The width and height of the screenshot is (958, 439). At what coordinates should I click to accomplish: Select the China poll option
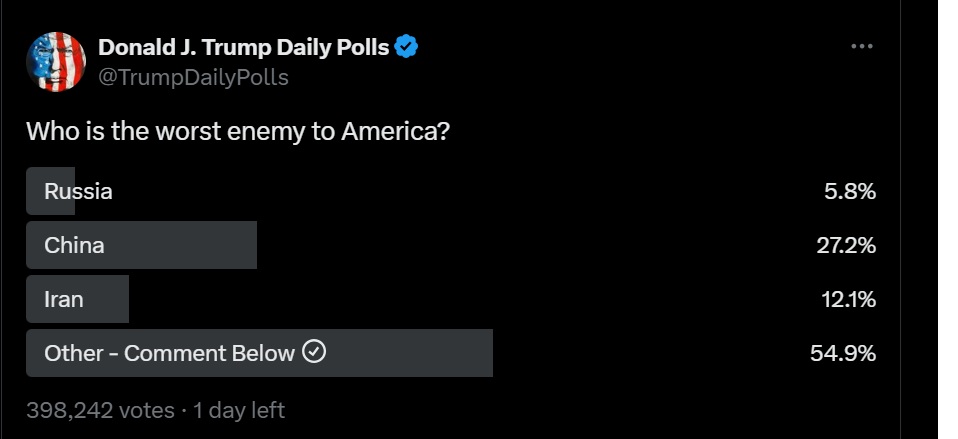tap(451, 245)
